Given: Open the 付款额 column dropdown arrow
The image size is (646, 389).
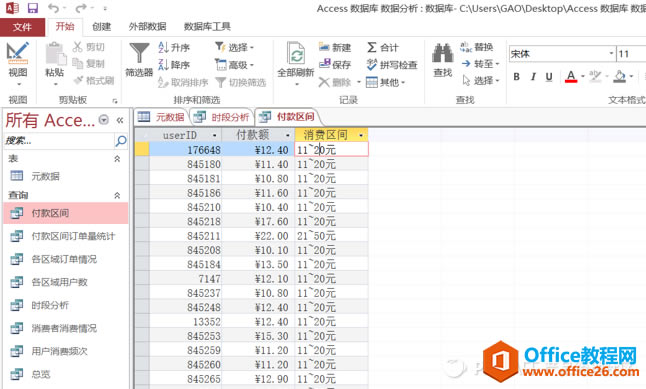Looking at the screenshot, I should tap(288, 135).
